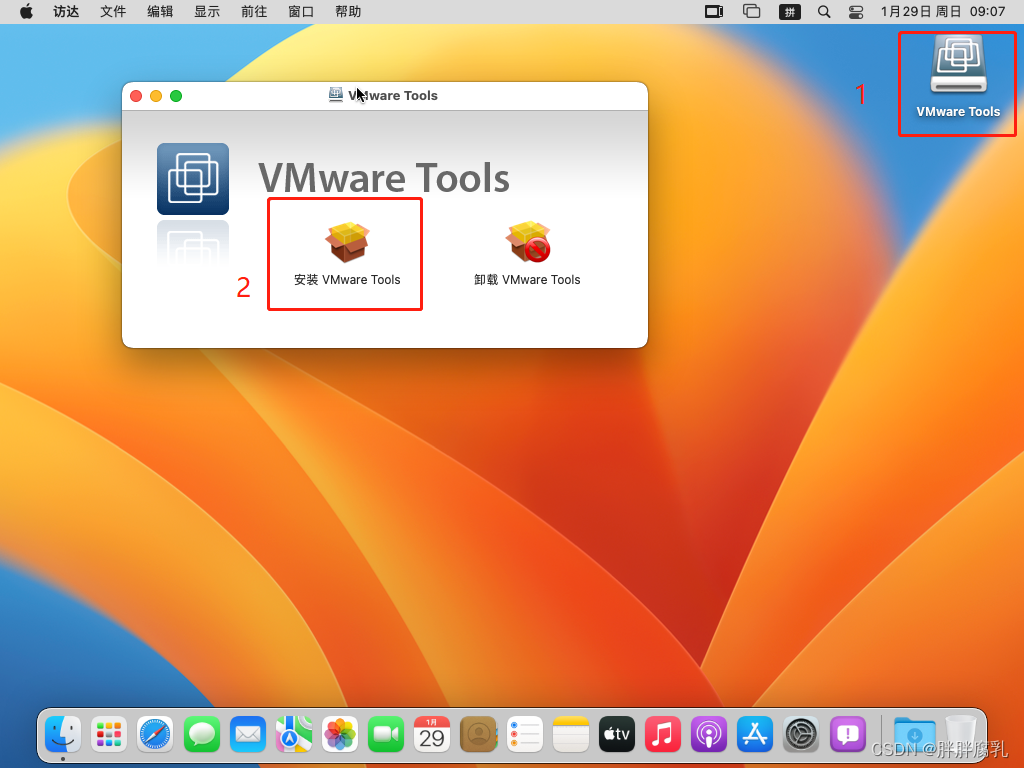The image size is (1024, 768).
Task: Open Contacts from the Dock
Action: click(x=479, y=735)
